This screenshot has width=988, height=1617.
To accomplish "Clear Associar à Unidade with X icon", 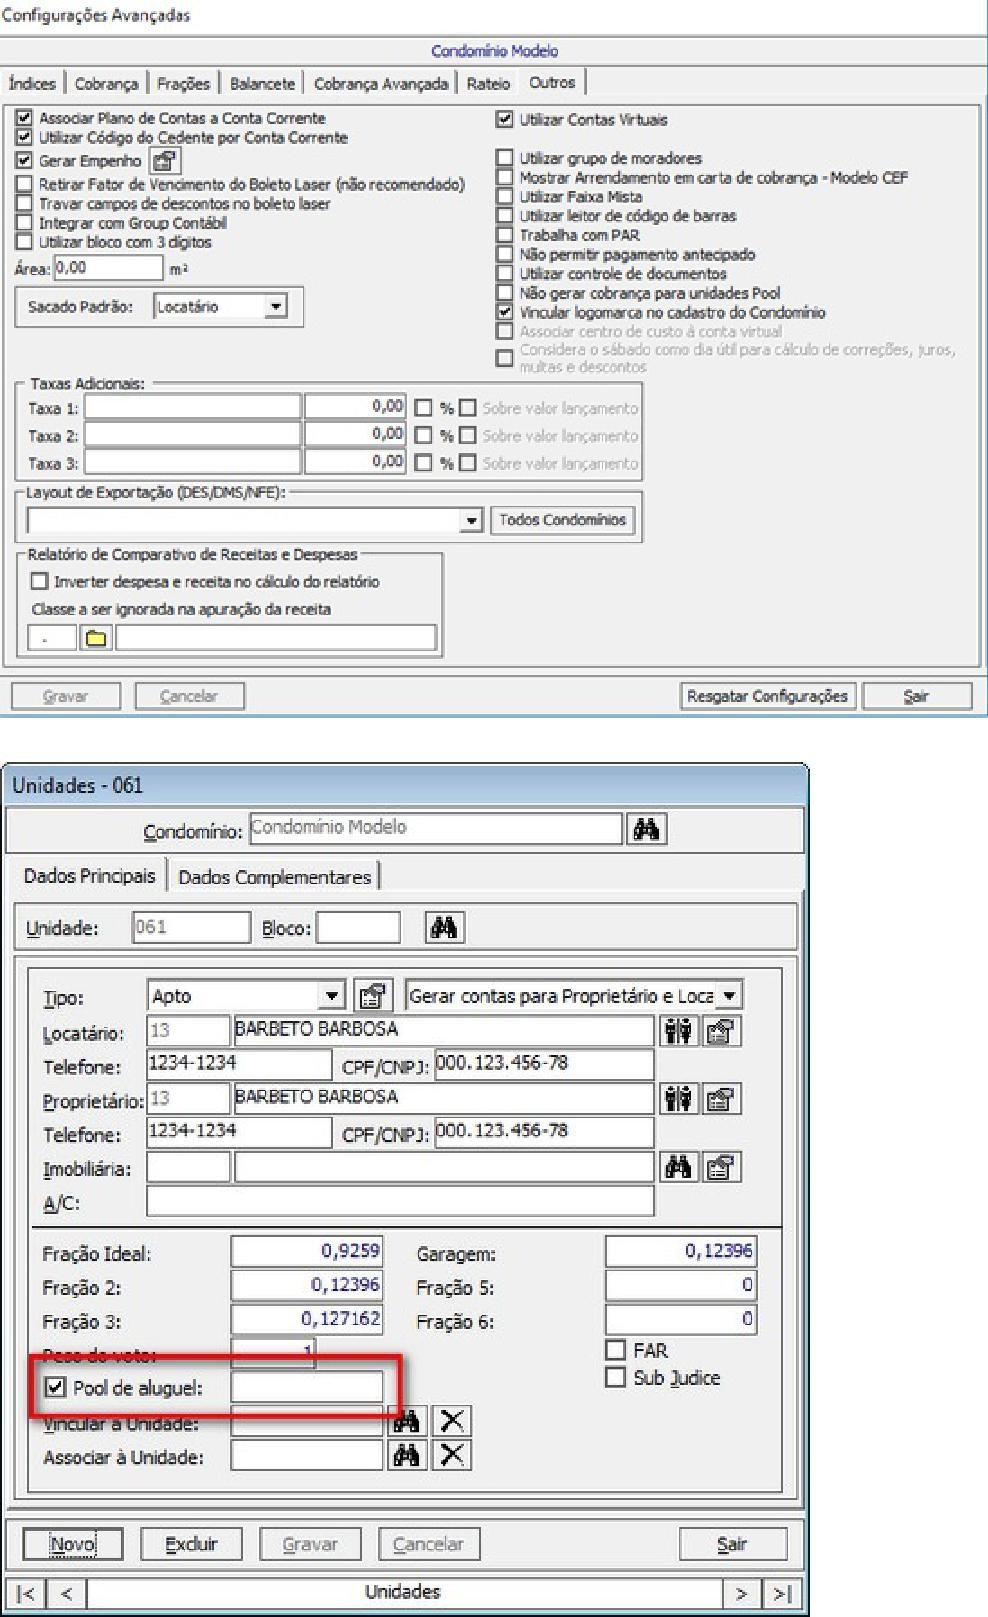I will click(x=451, y=1455).
